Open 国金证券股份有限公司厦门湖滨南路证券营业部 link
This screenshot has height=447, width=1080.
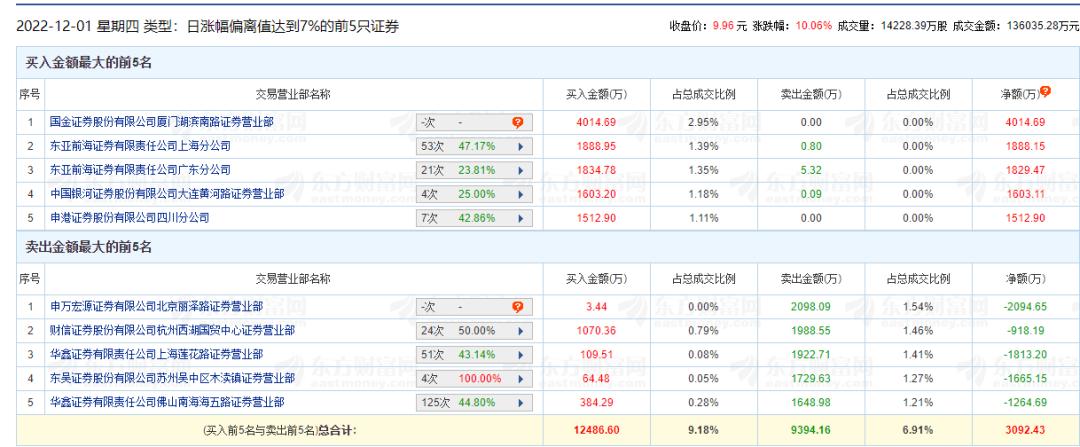[x=164, y=123]
